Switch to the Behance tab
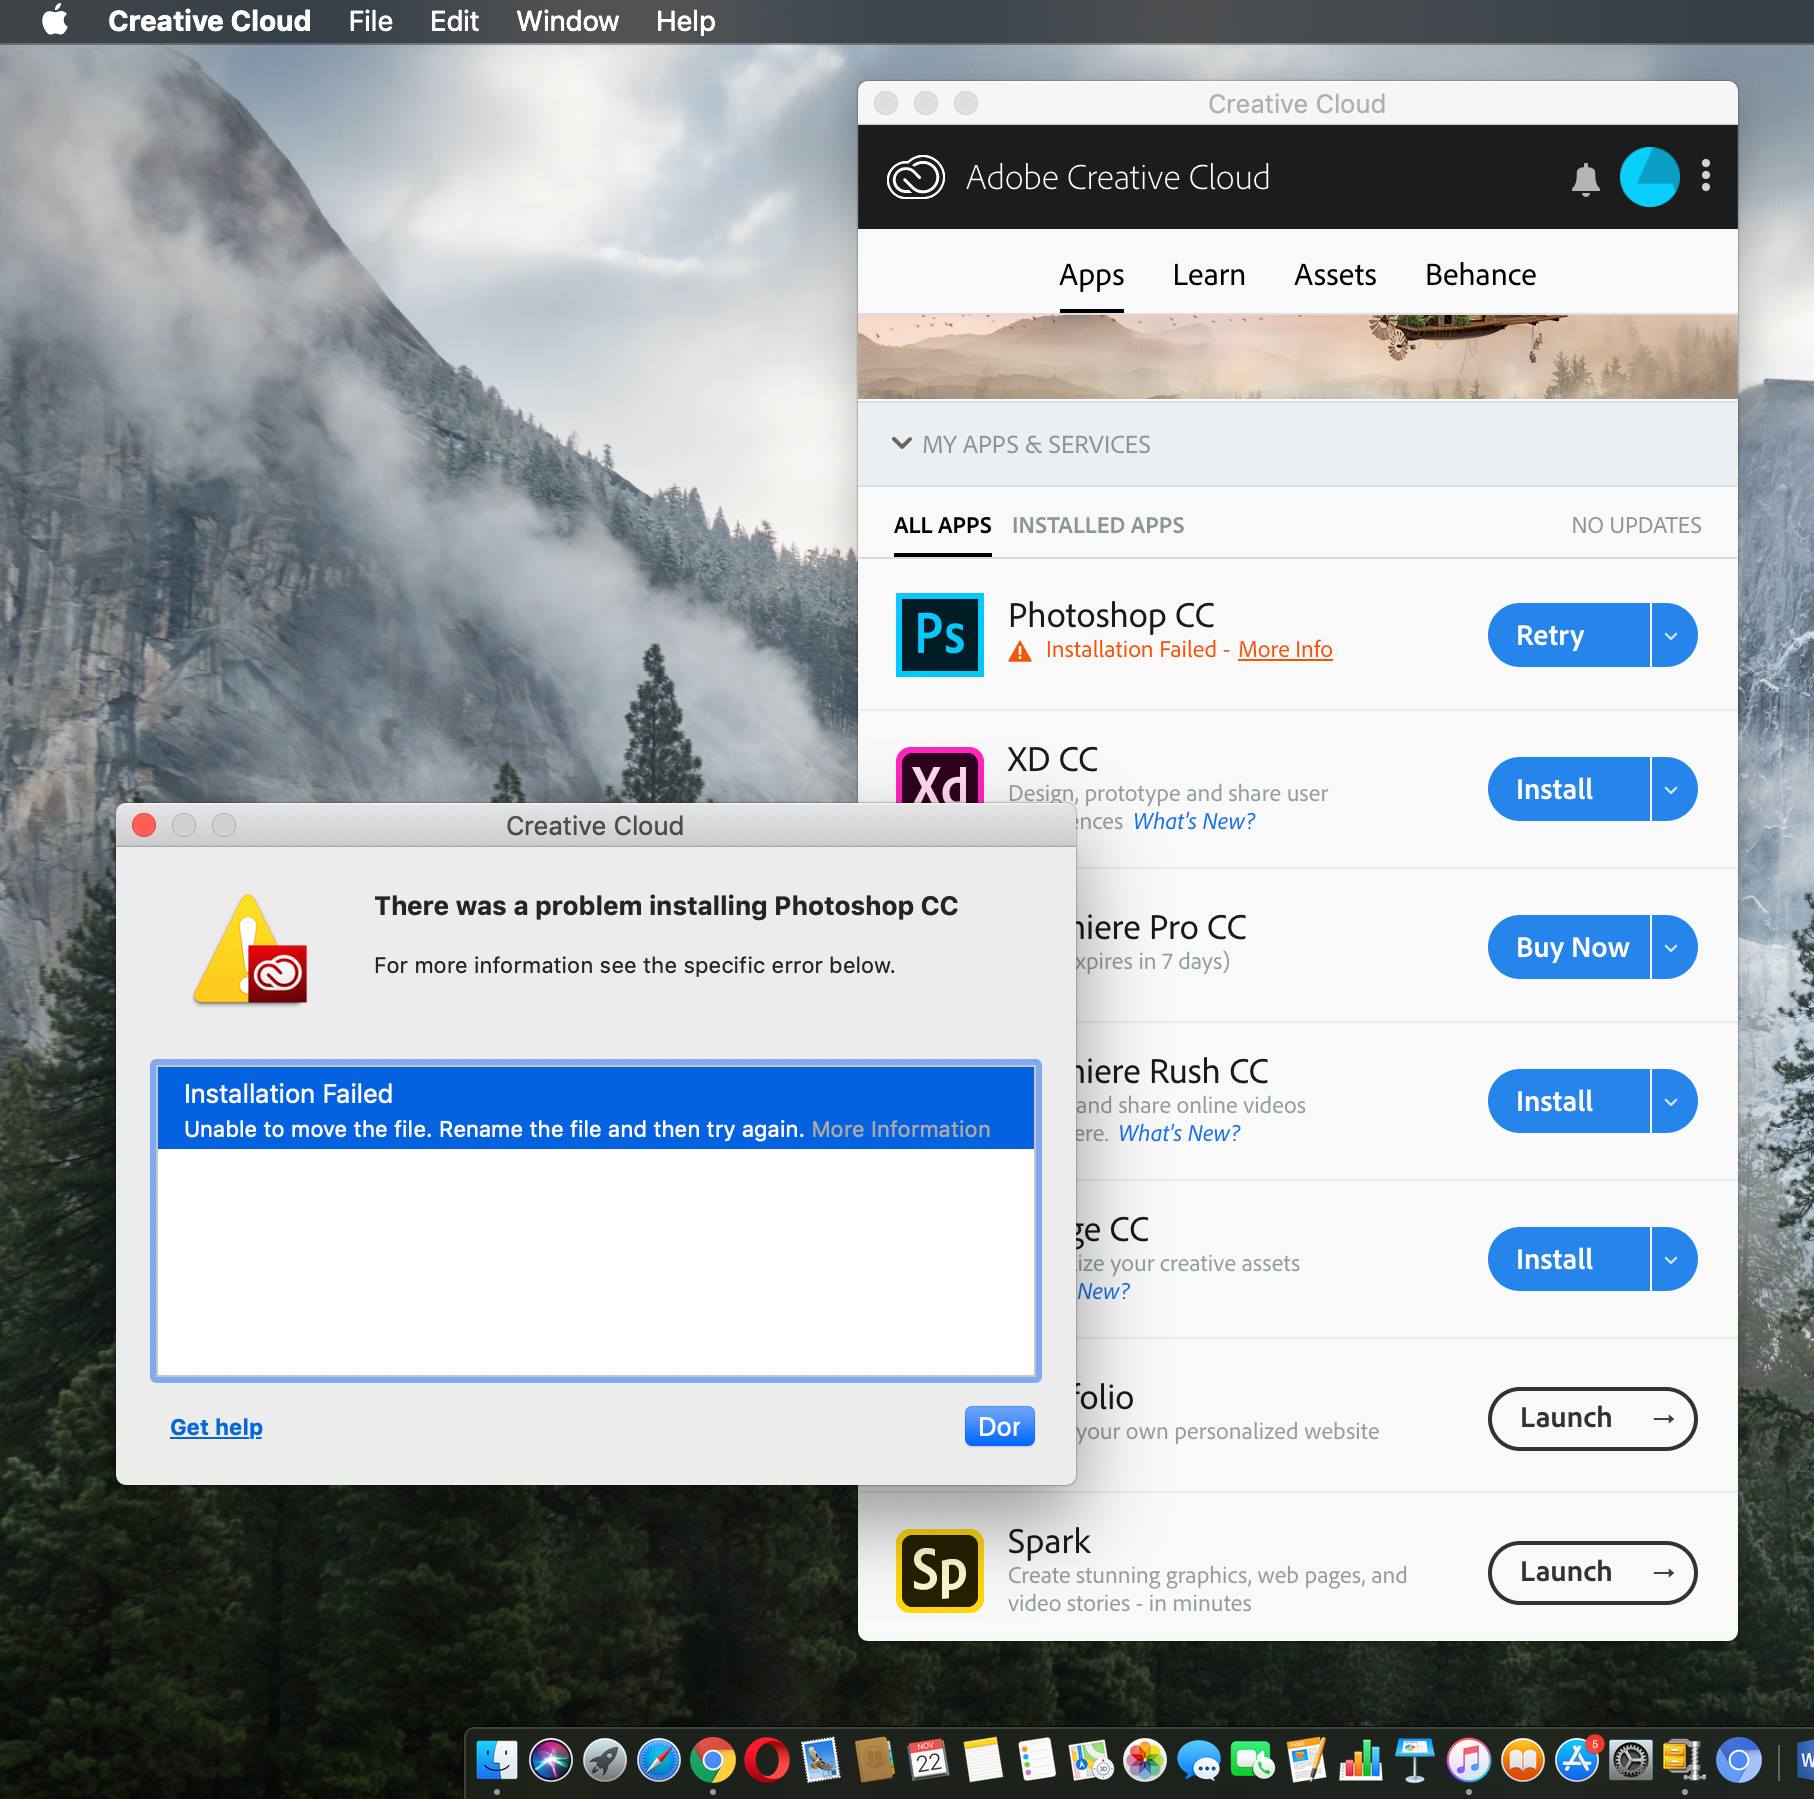The height and width of the screenshot is (1799, 1814). tap(1480, 275)
